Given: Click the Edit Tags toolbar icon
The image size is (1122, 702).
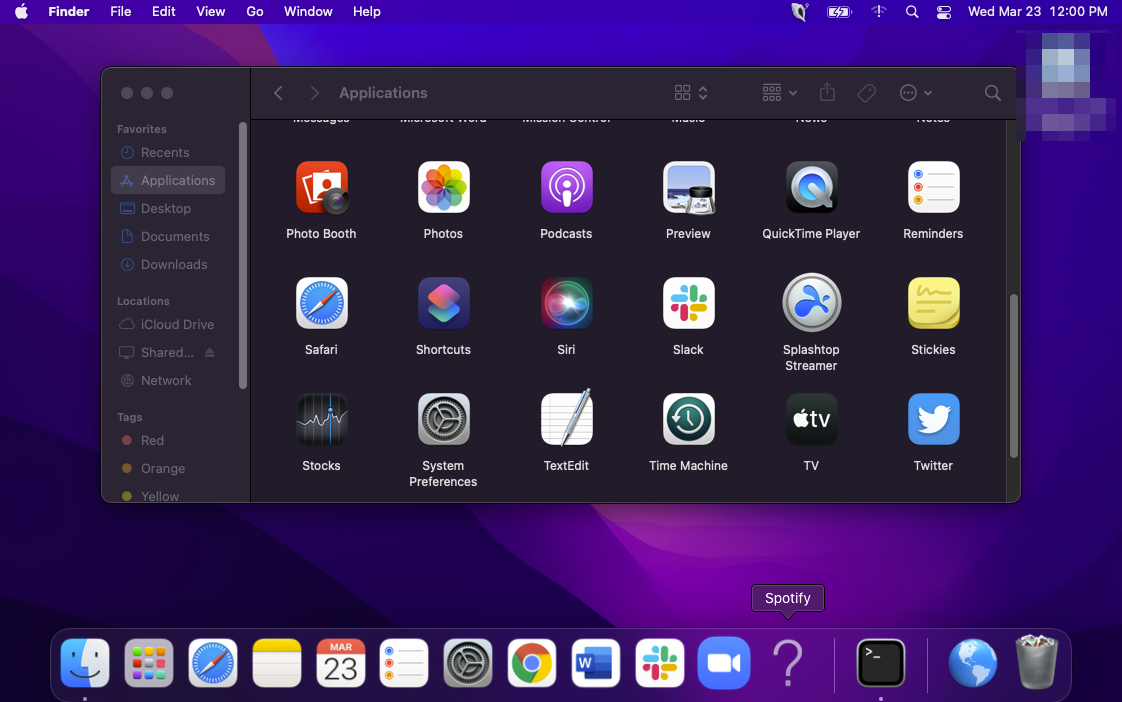Looking at the screenshot, I should pos(867,93).
